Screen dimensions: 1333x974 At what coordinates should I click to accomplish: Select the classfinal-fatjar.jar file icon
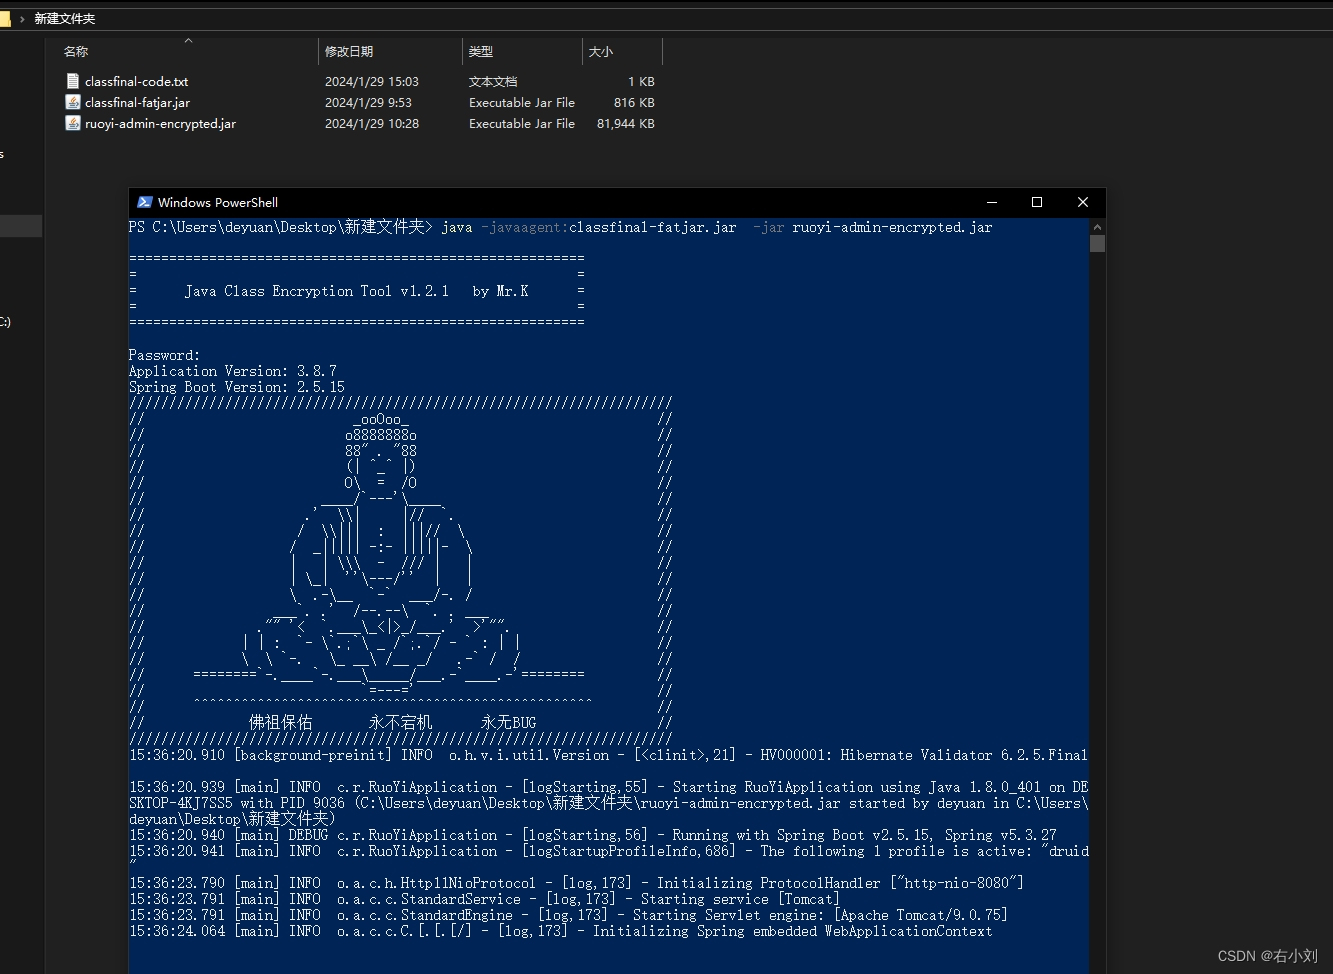click(72, 102)
